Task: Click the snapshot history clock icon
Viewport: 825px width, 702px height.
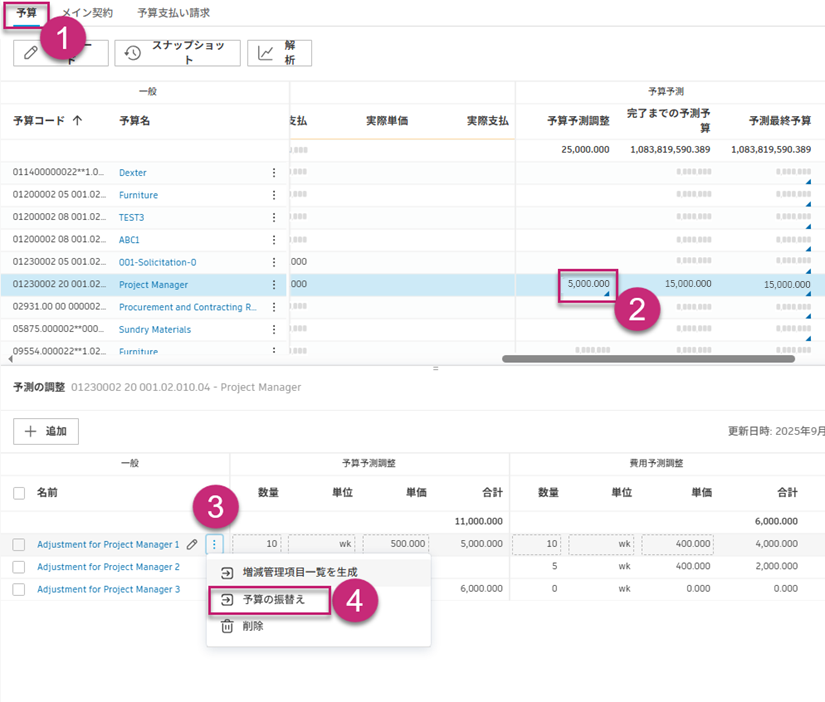Action: point(133,53)
